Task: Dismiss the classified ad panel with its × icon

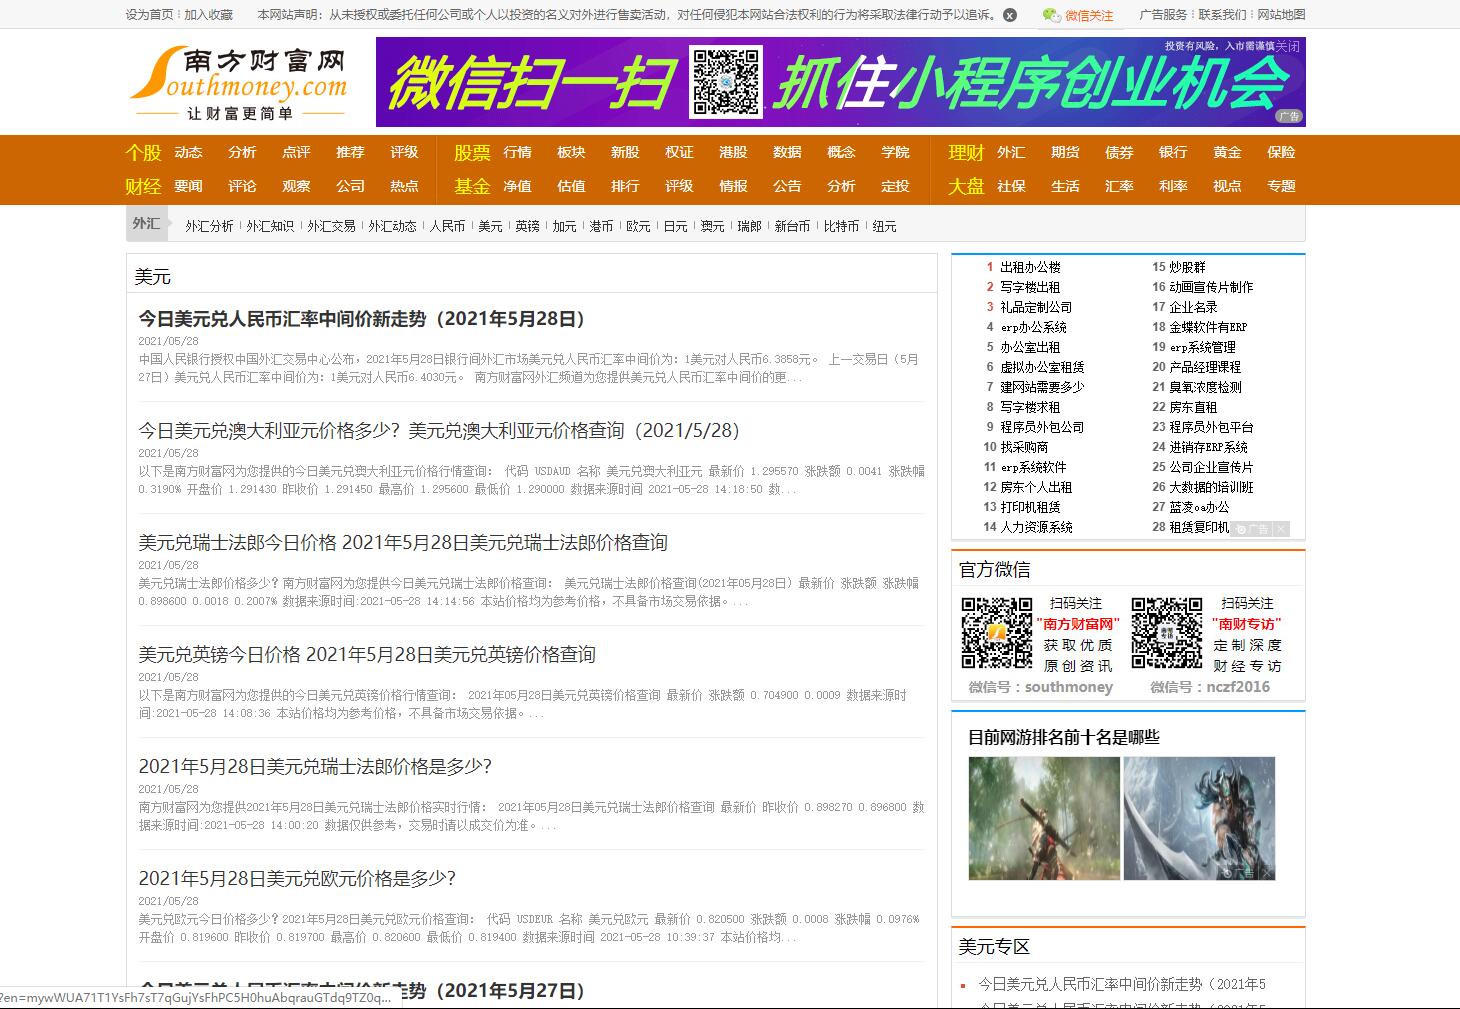Action: (1282, 529)
